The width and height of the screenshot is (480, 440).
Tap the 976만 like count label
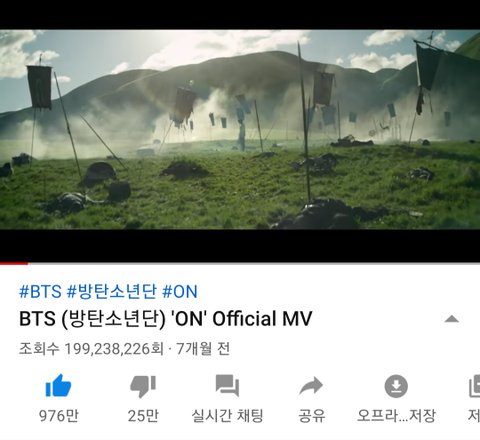click(59, 416)
